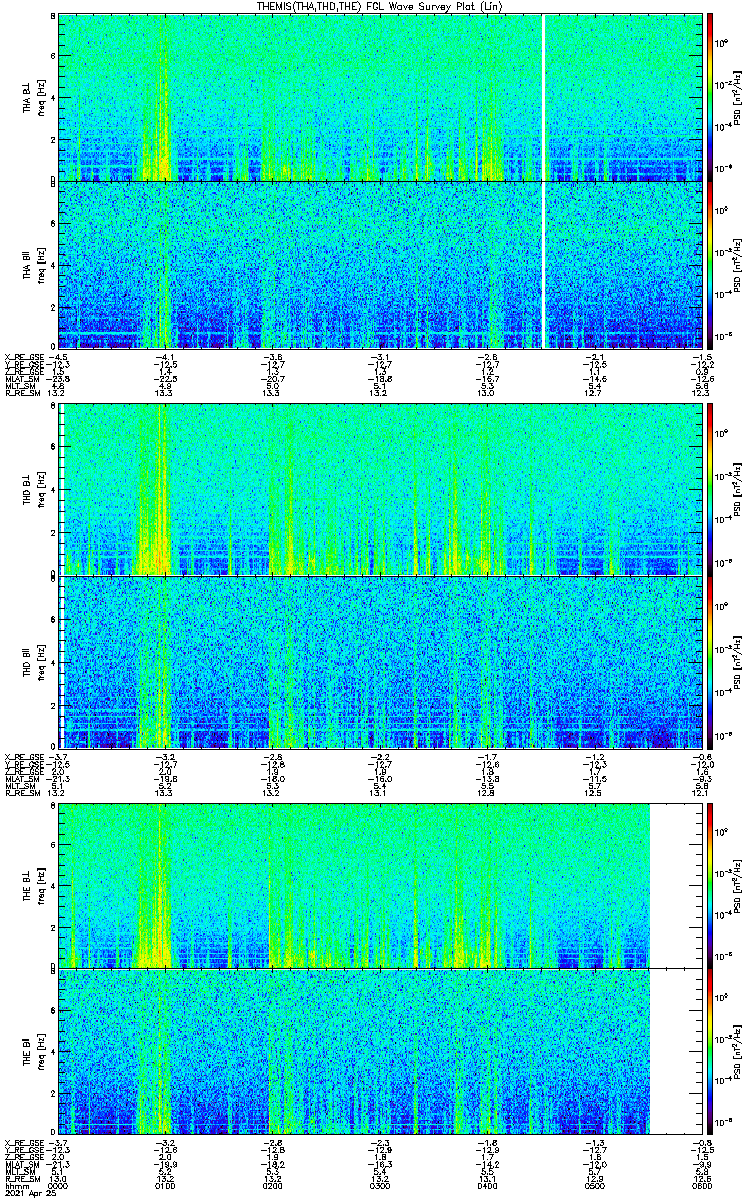Click the THA B-perpendicular PSD color bar
750x1200 pixels.
coord(710,96)
